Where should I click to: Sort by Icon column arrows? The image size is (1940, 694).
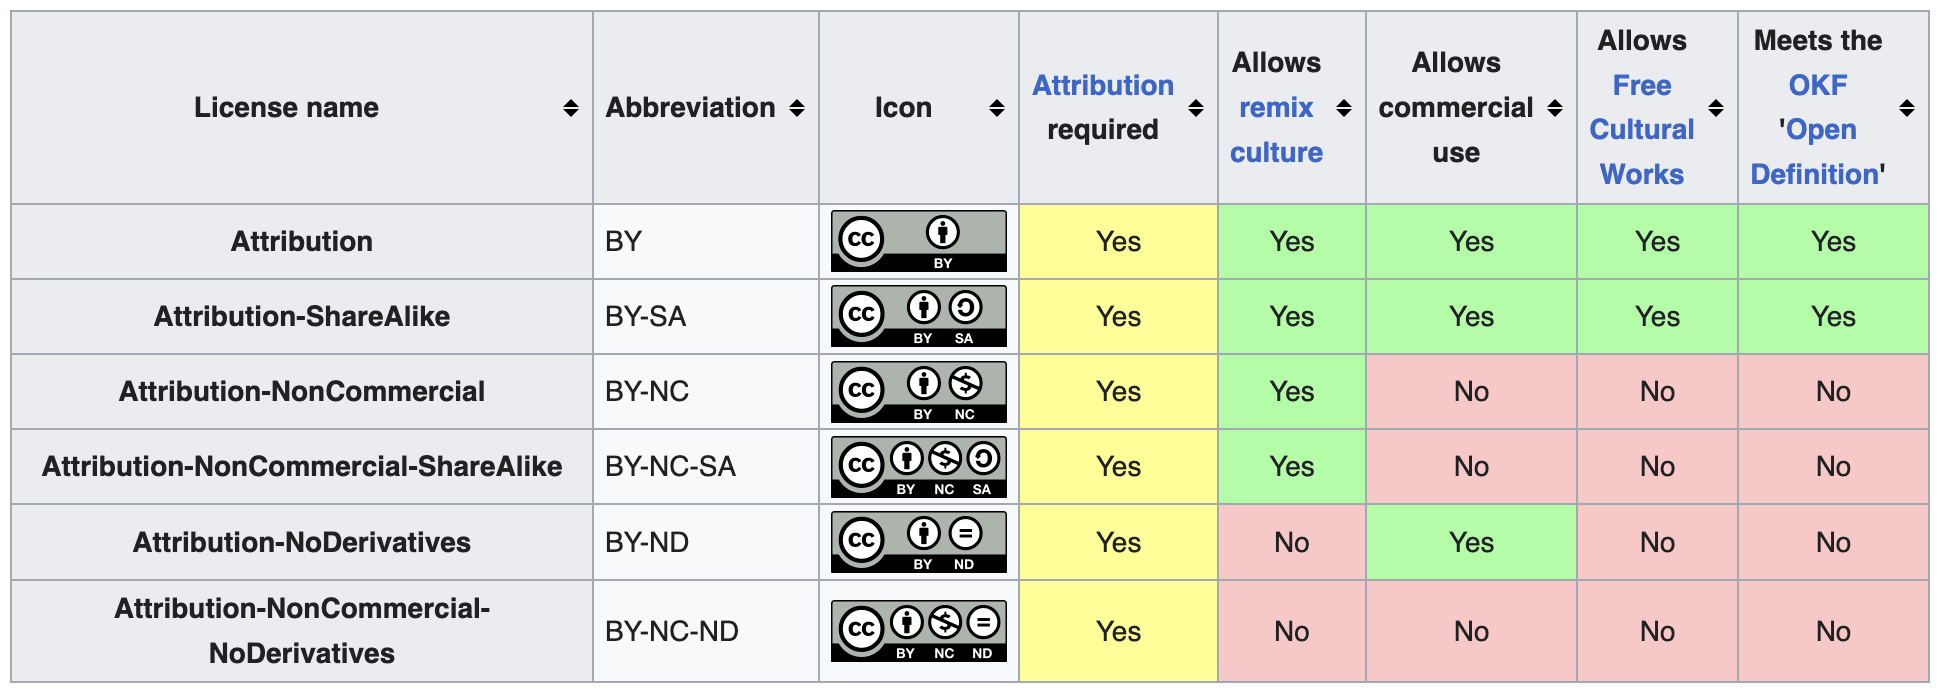997,108
